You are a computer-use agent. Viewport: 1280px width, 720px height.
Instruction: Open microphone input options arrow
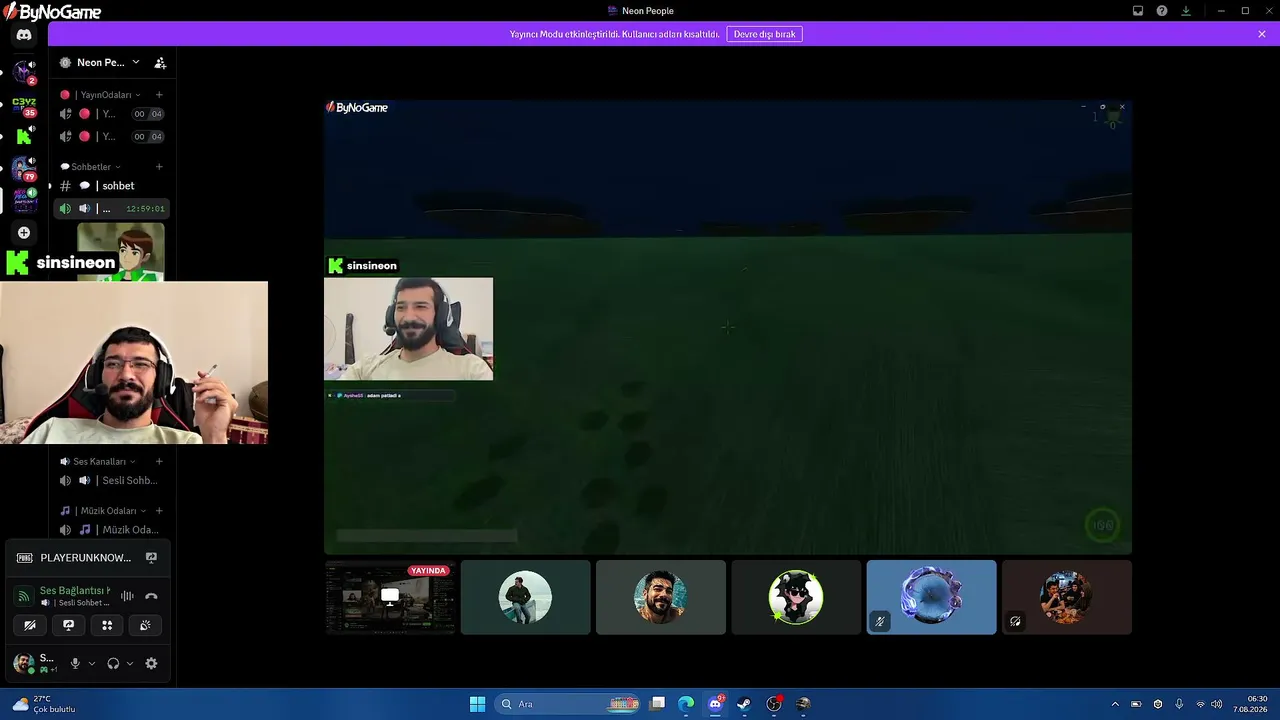(x=92, y=663)
